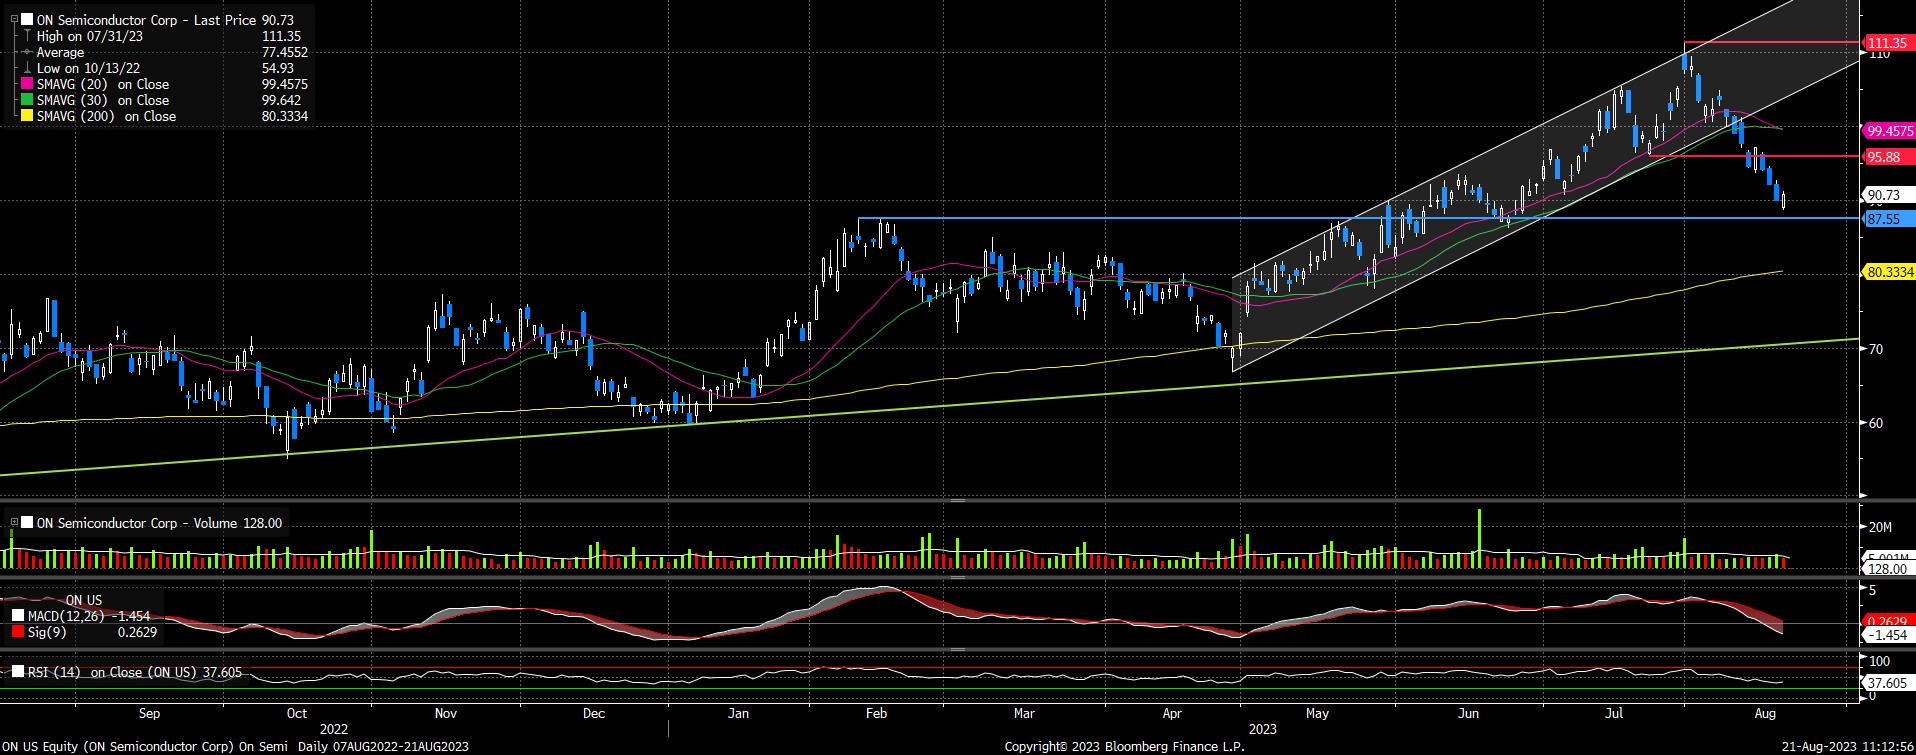Collapse the ON Semiconductor price legend tree

coord(14,20)
